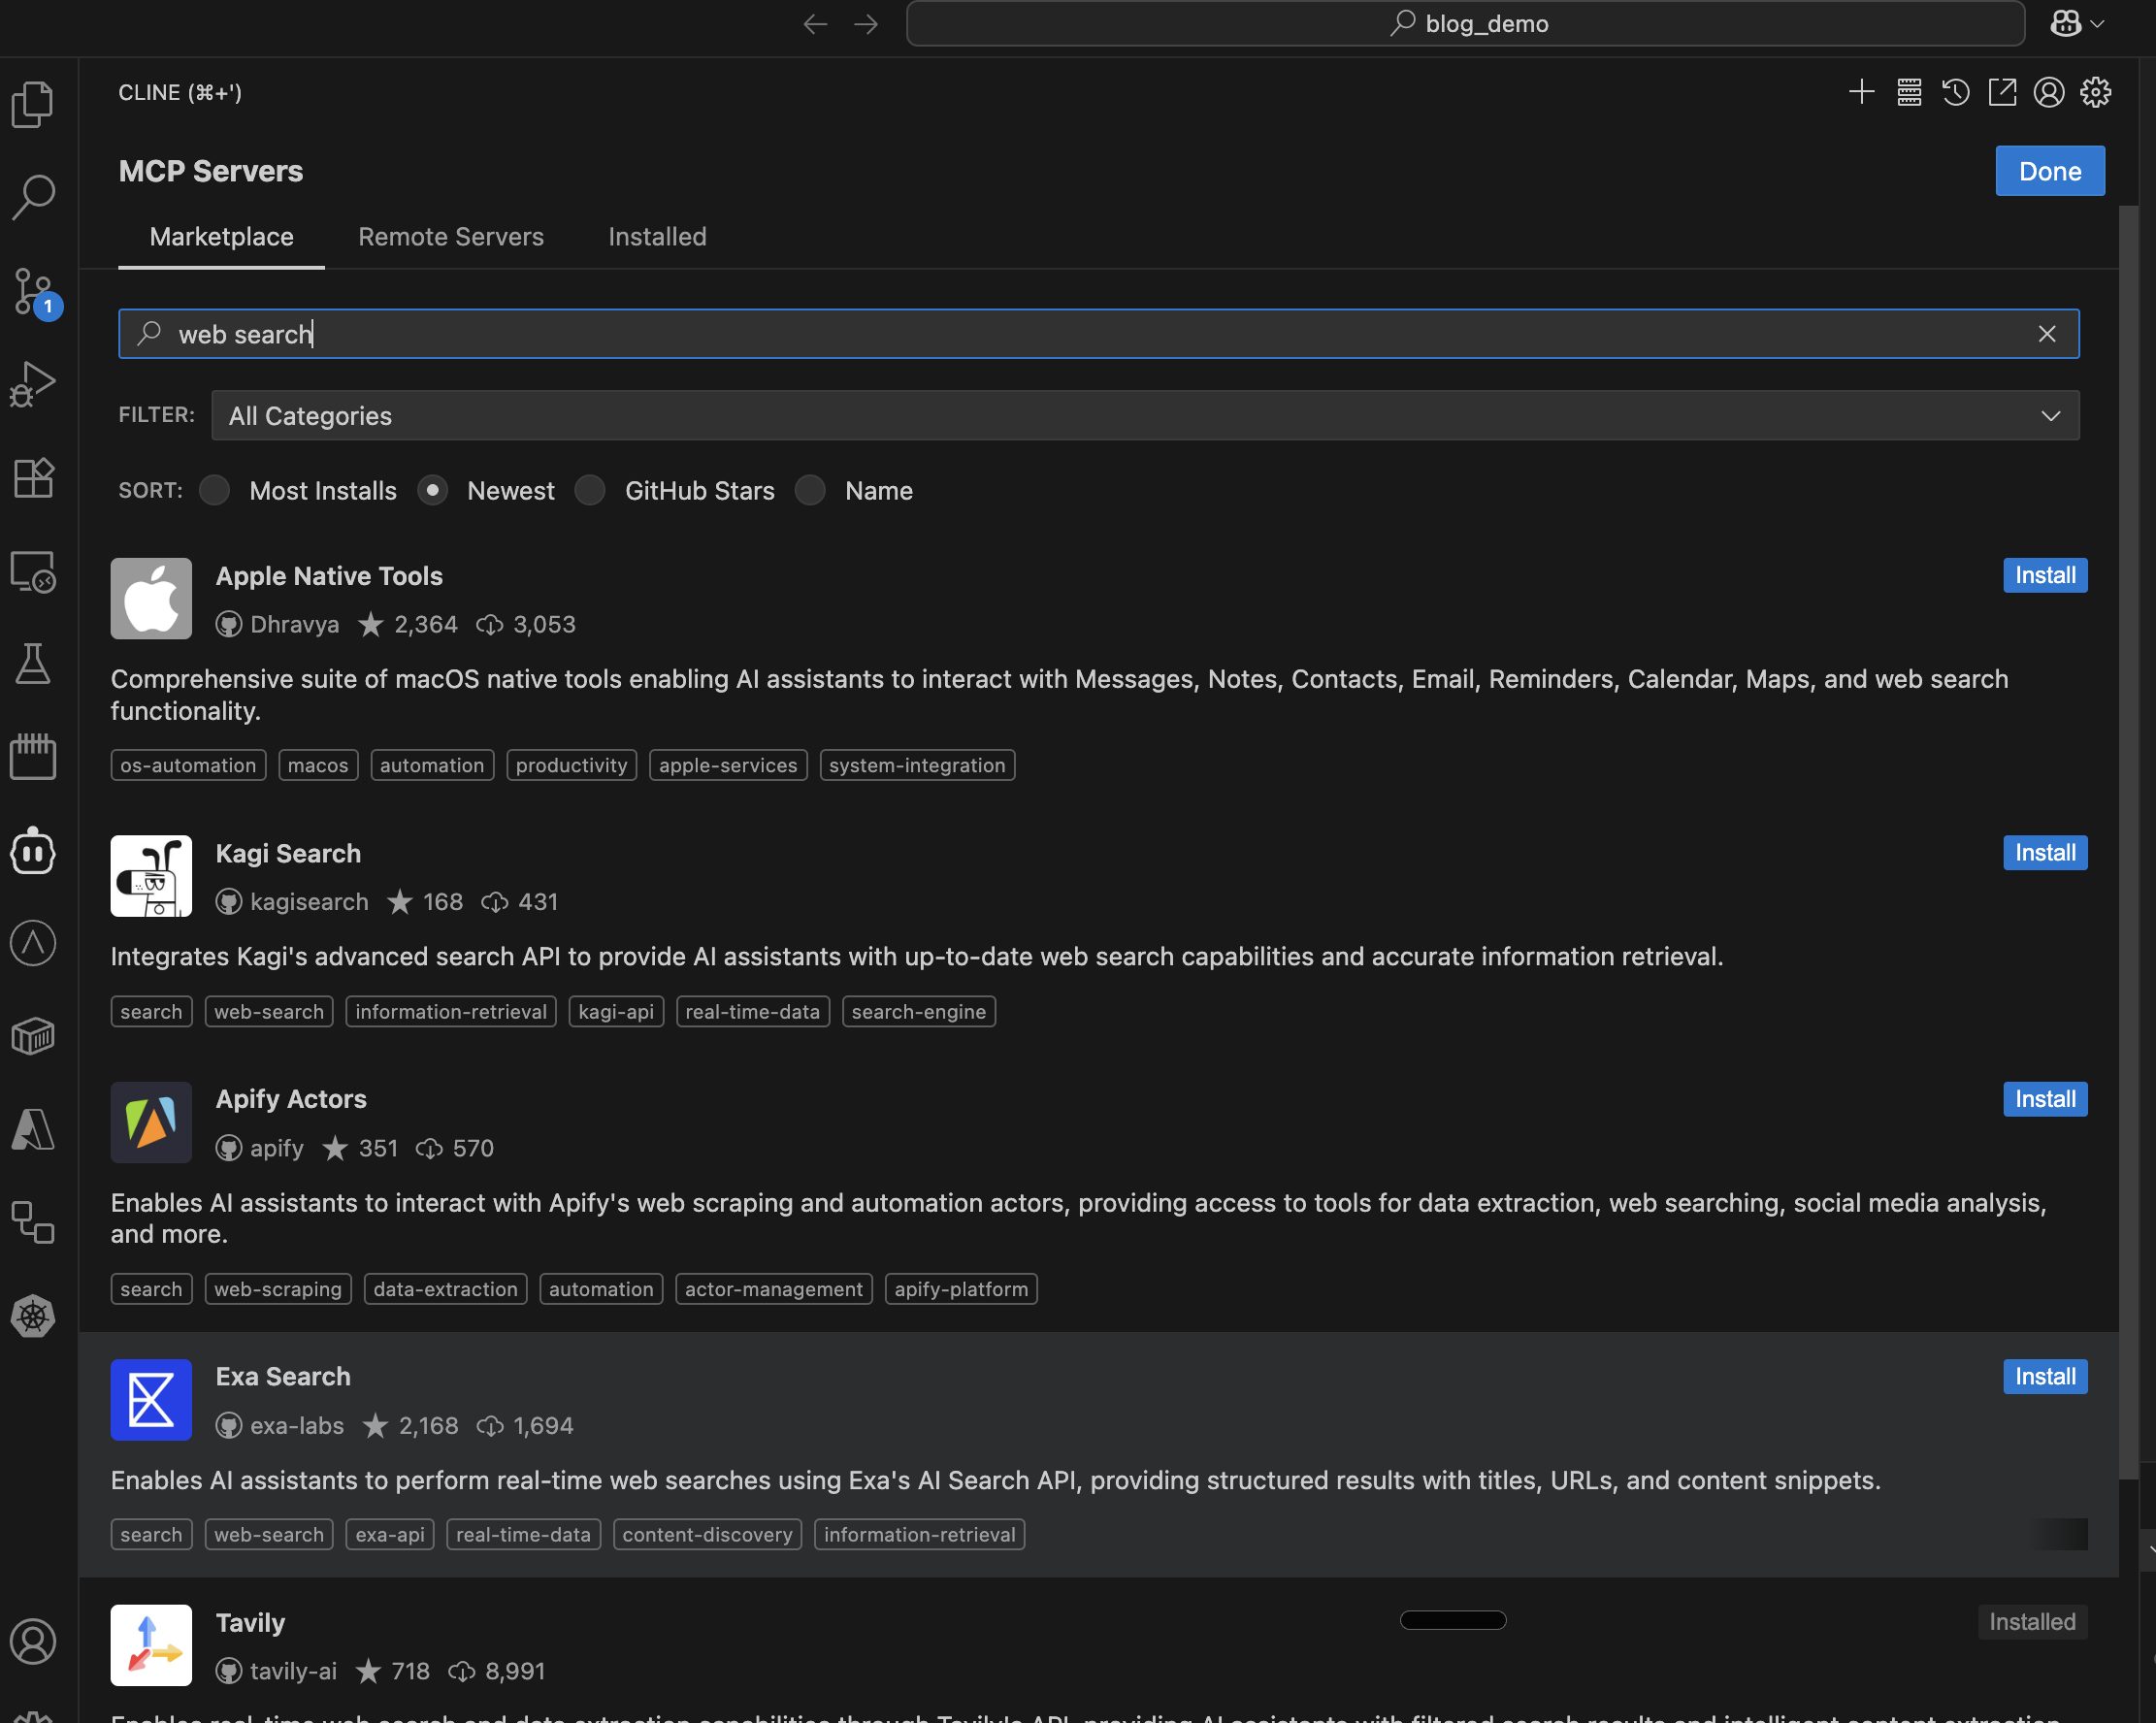
Task: Focus the marketplace search field
Action: click(1099, 334)
